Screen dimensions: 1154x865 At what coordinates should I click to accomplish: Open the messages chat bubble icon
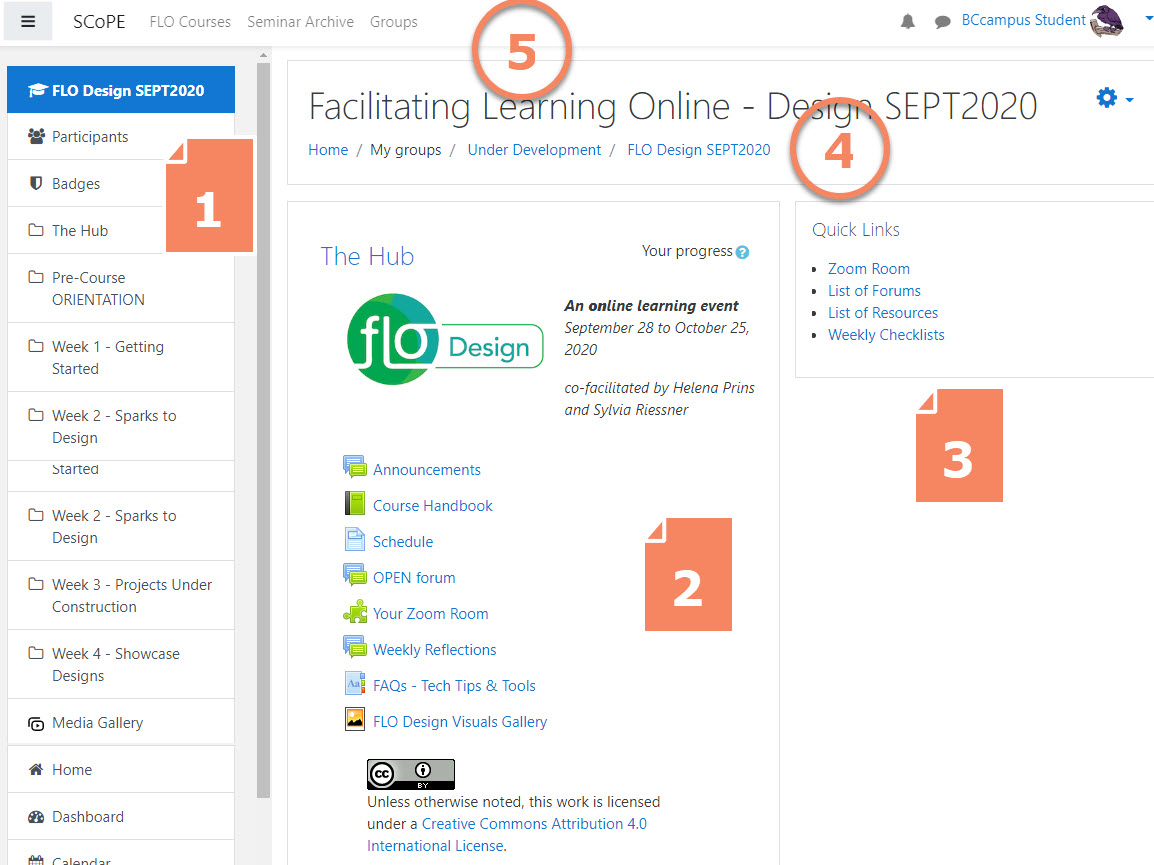(x=942, y=22)
